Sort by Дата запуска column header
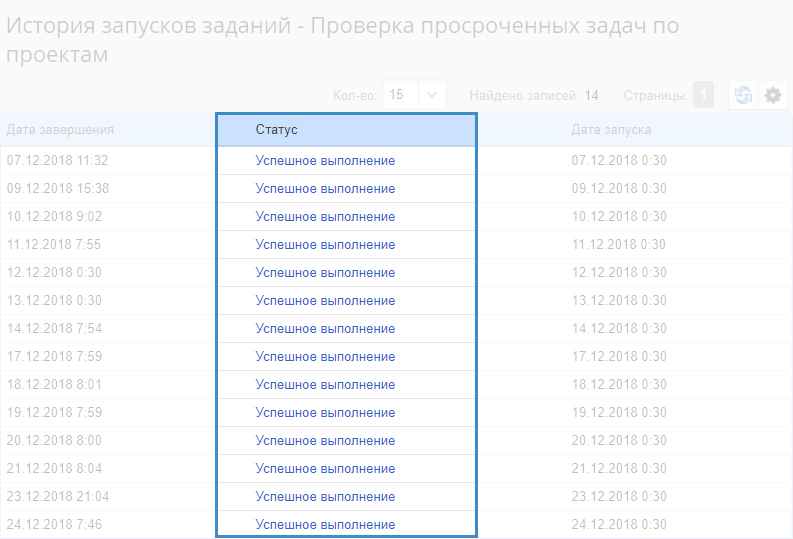 pos(612,130)
